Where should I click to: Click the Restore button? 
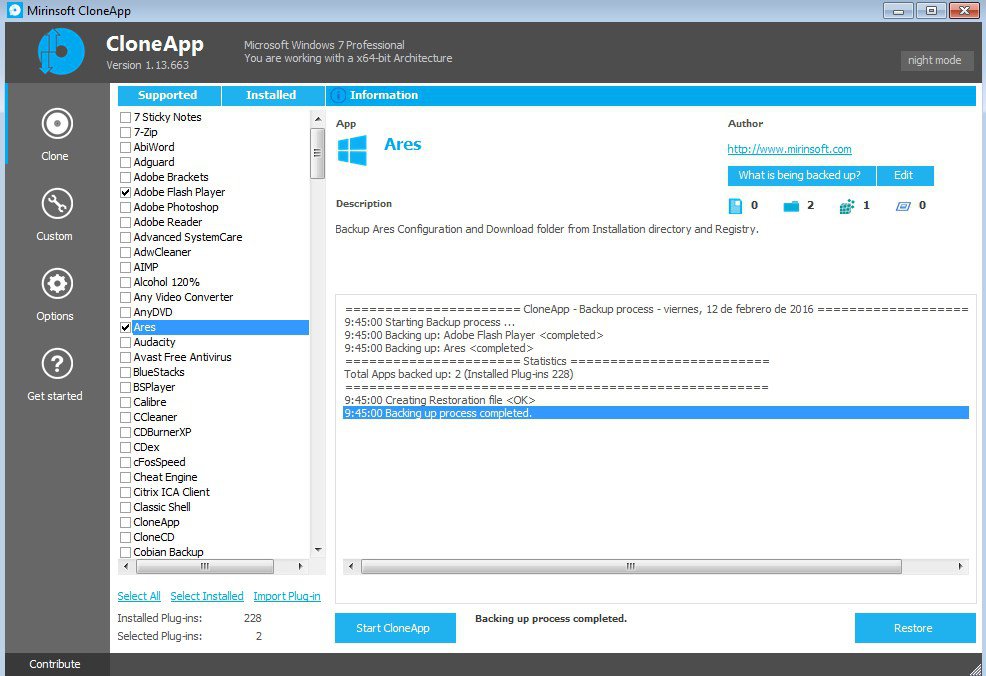click(914, 628)
